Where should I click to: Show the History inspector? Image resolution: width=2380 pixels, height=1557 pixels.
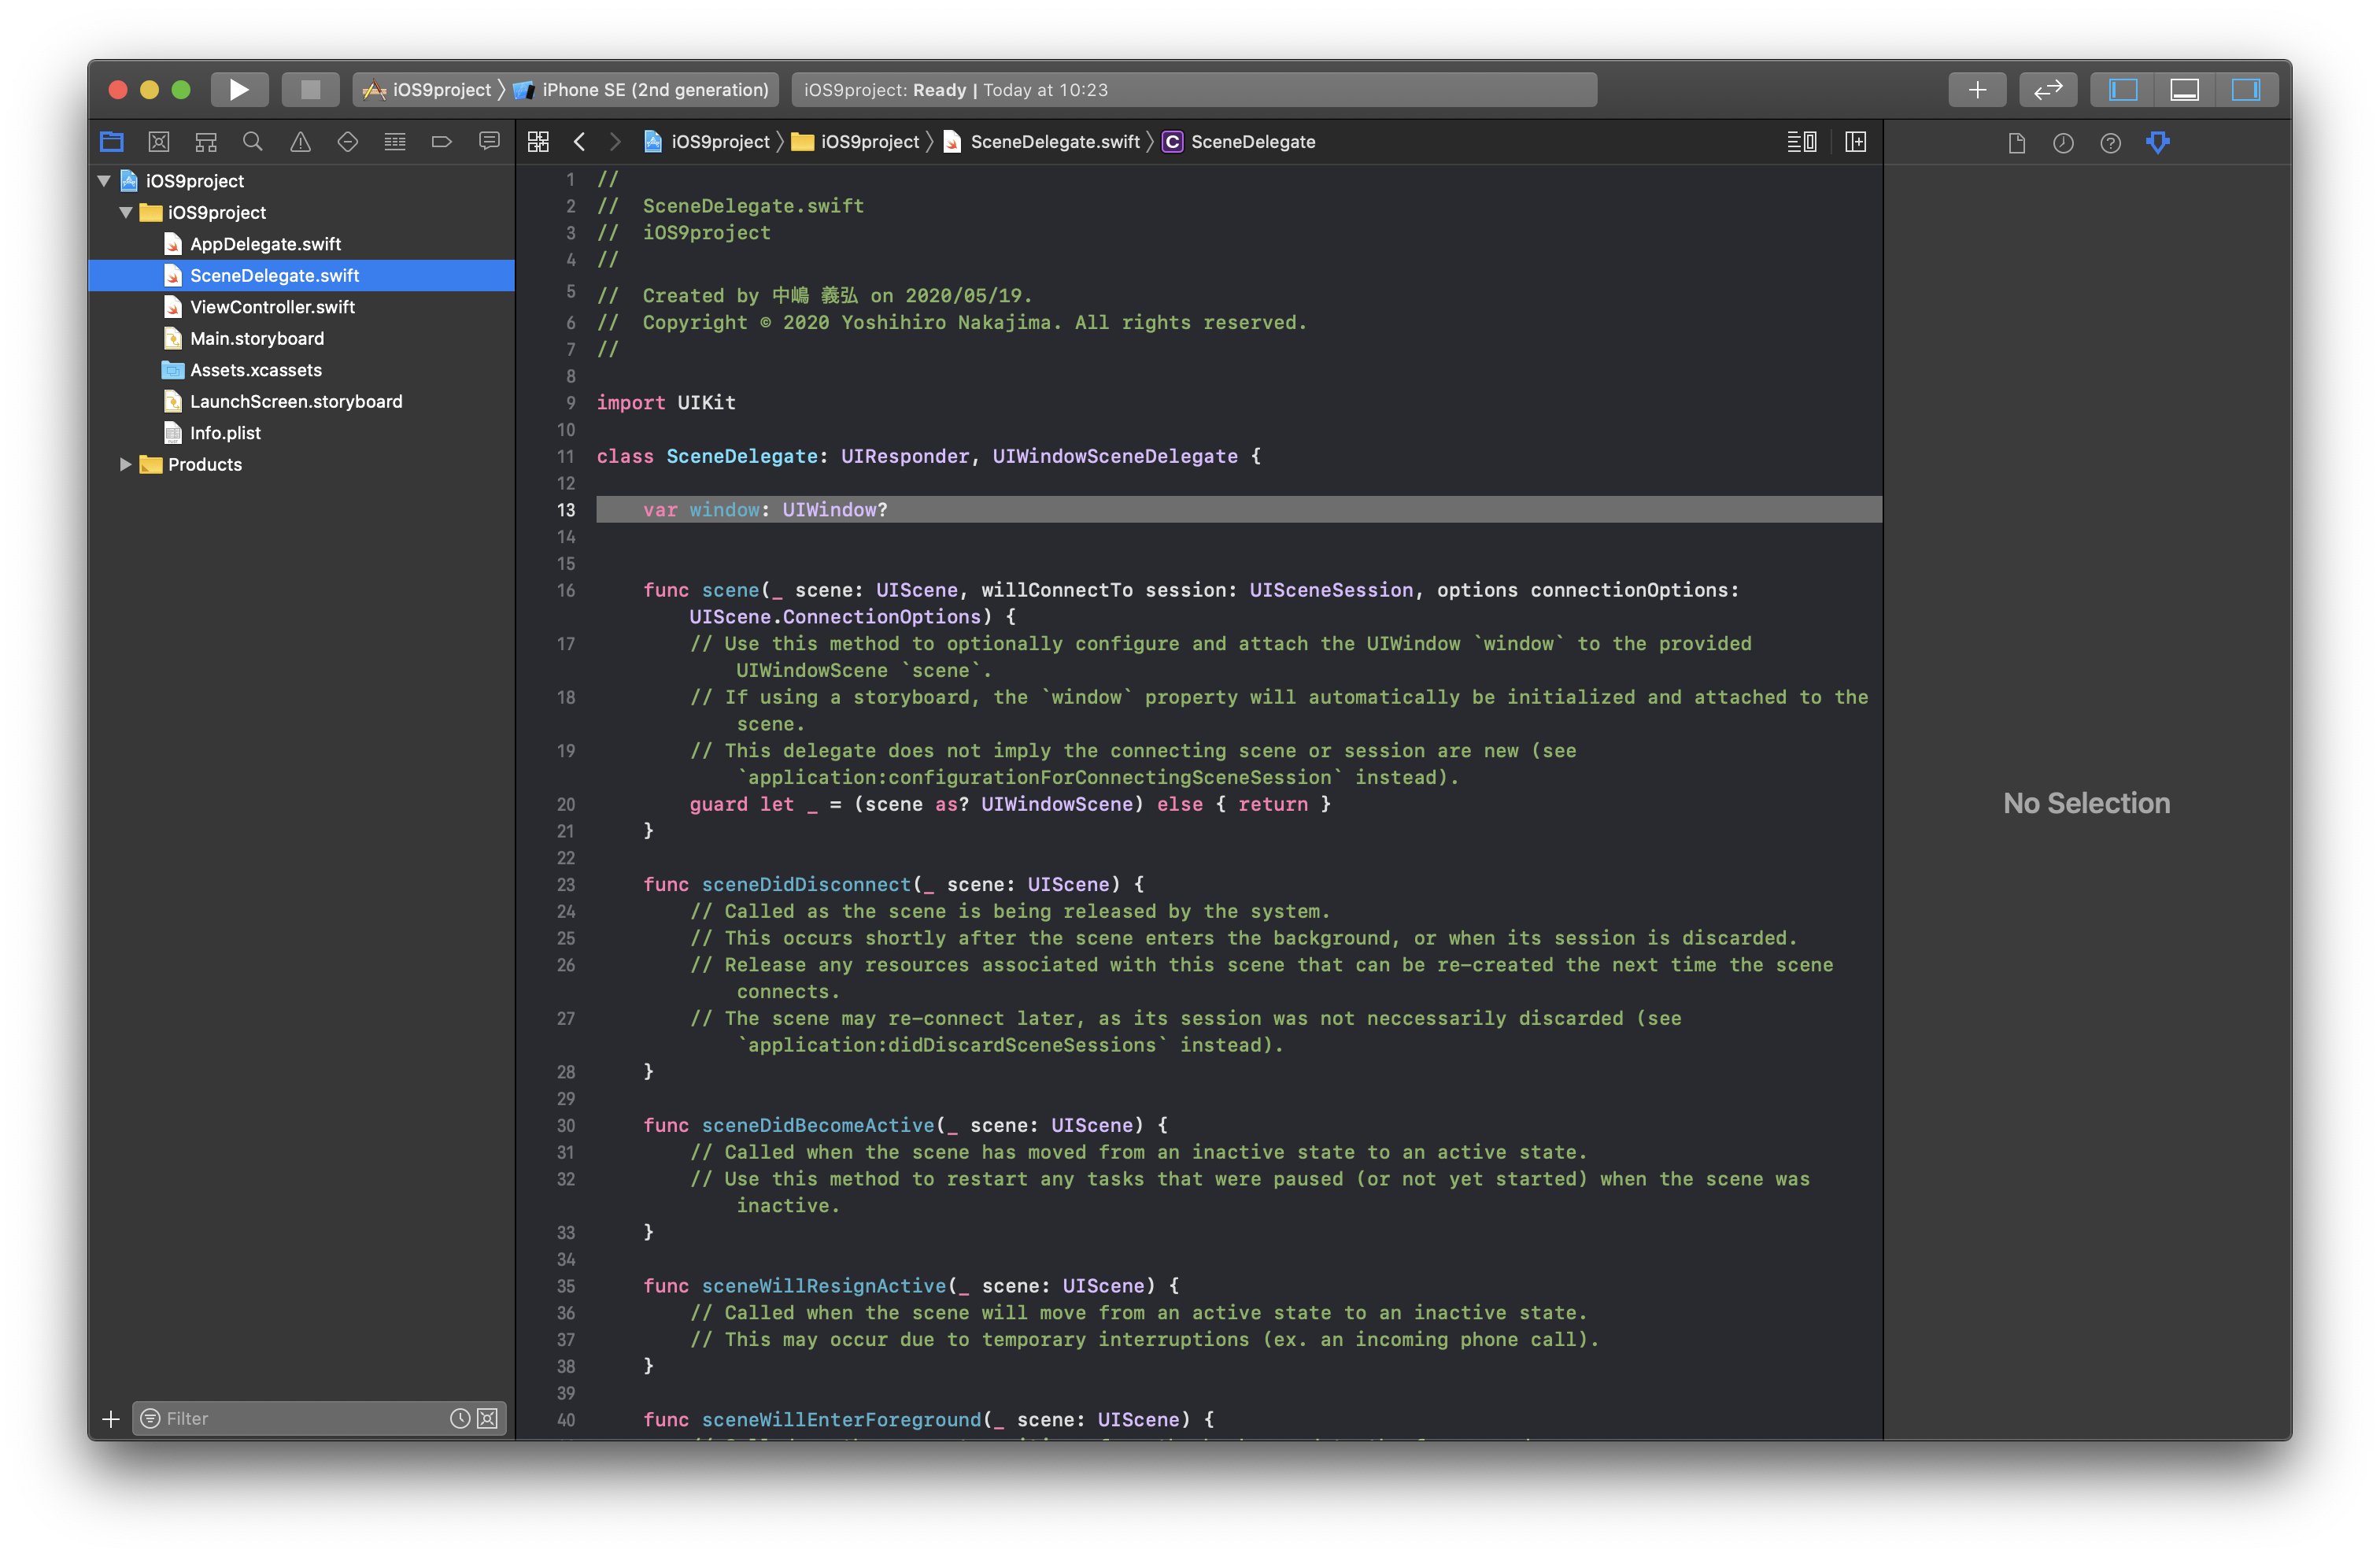pyautogui.click(x=2063, y=143)
